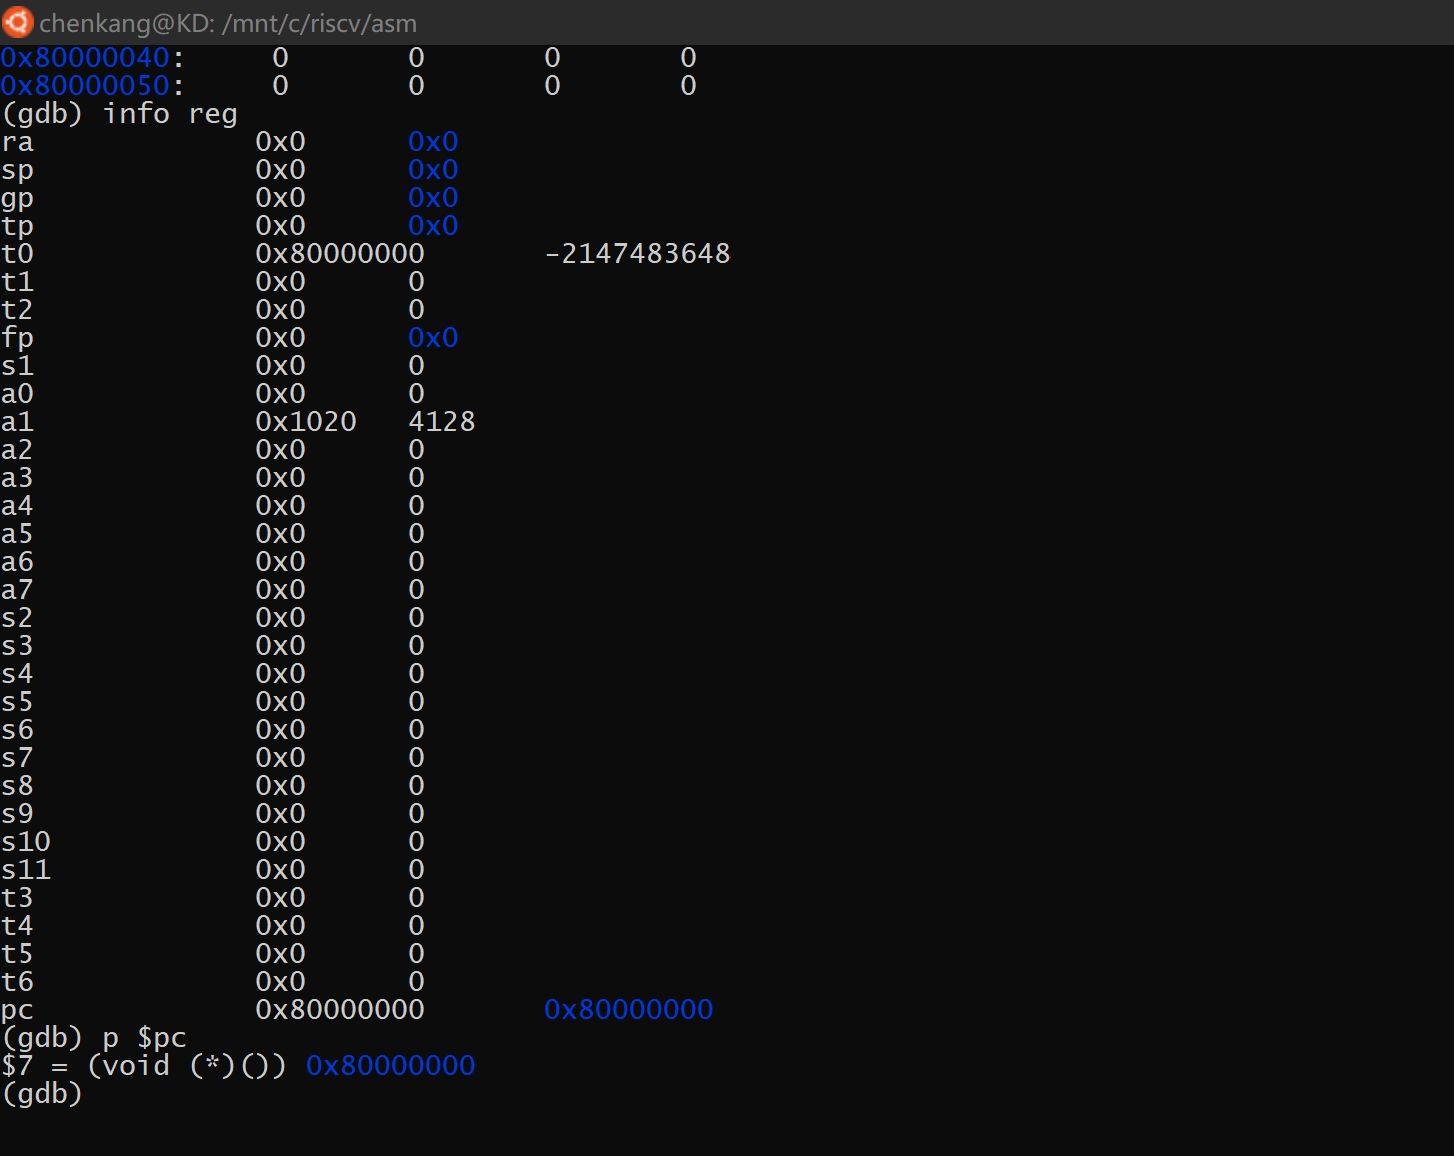Click the blue 0x80000000 in pc row
Image resolution: width=1454 pixels, height=1156 pixels.
[628, 1010]
